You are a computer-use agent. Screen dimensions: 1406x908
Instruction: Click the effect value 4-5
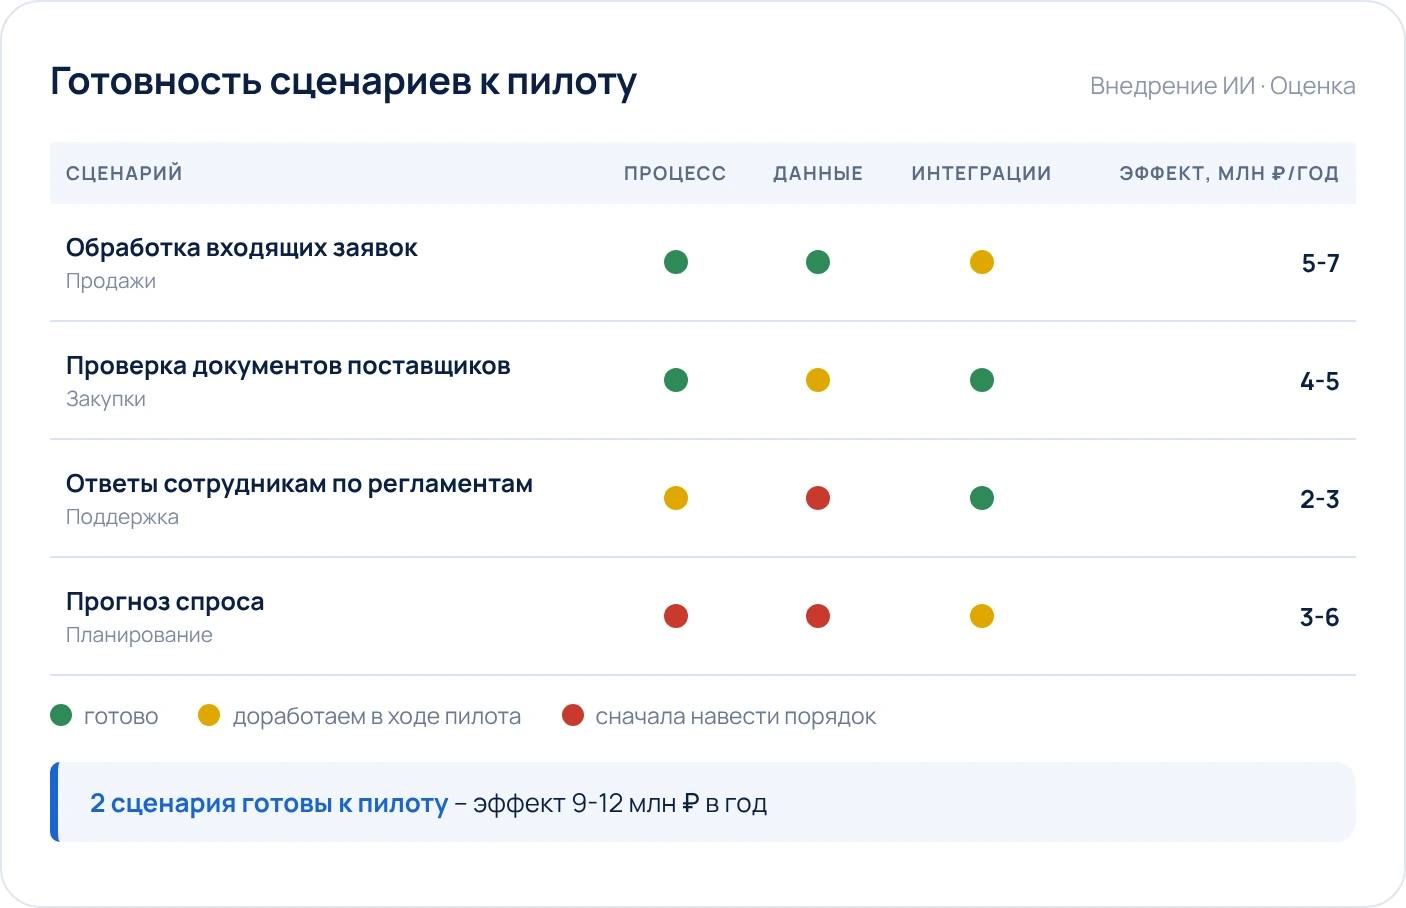point(1320,381)
